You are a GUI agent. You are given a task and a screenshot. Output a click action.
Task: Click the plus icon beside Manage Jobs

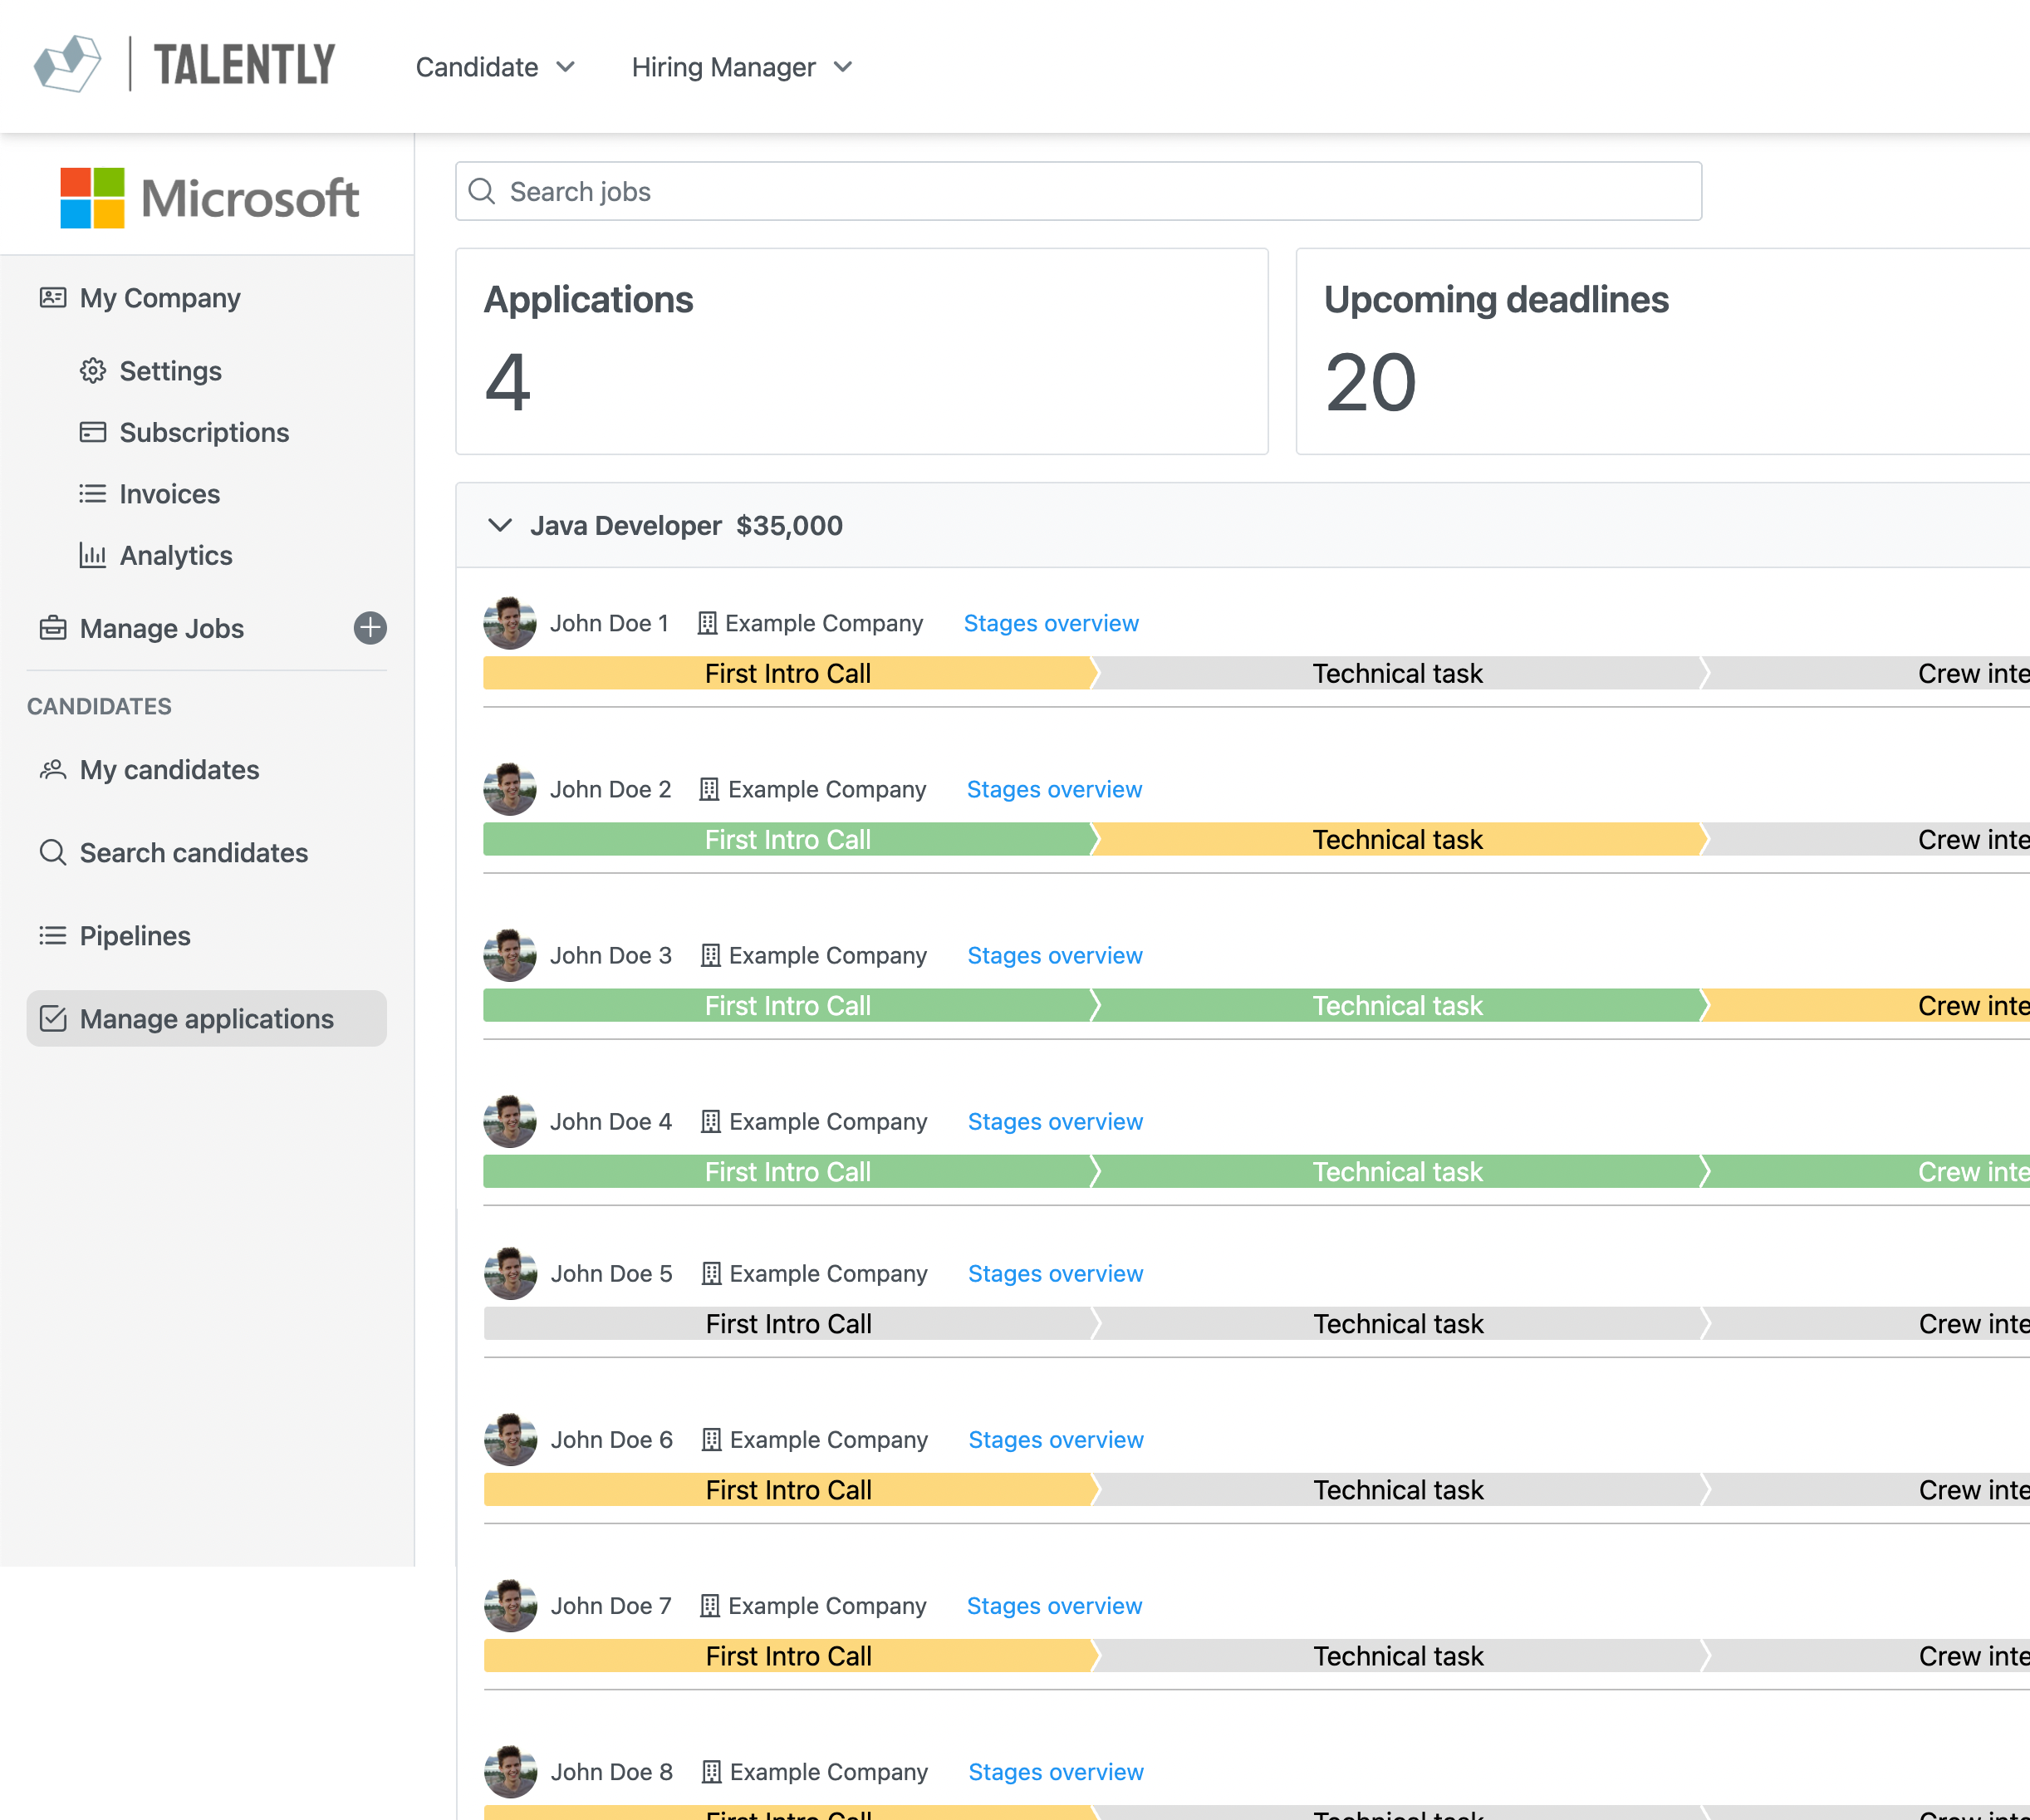click(370, 628)
